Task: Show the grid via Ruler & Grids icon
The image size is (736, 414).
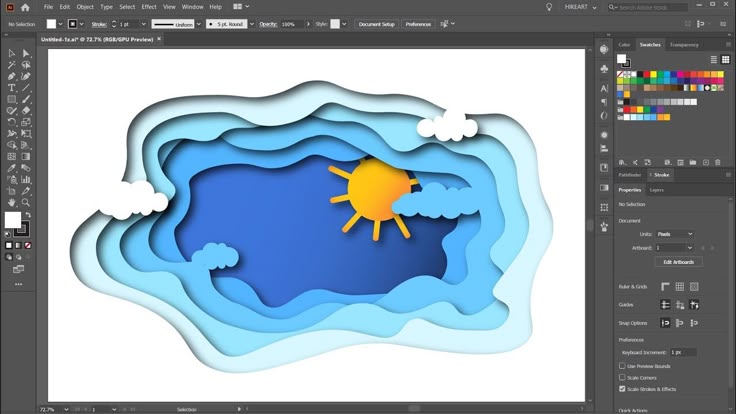Action: (680, 287)
